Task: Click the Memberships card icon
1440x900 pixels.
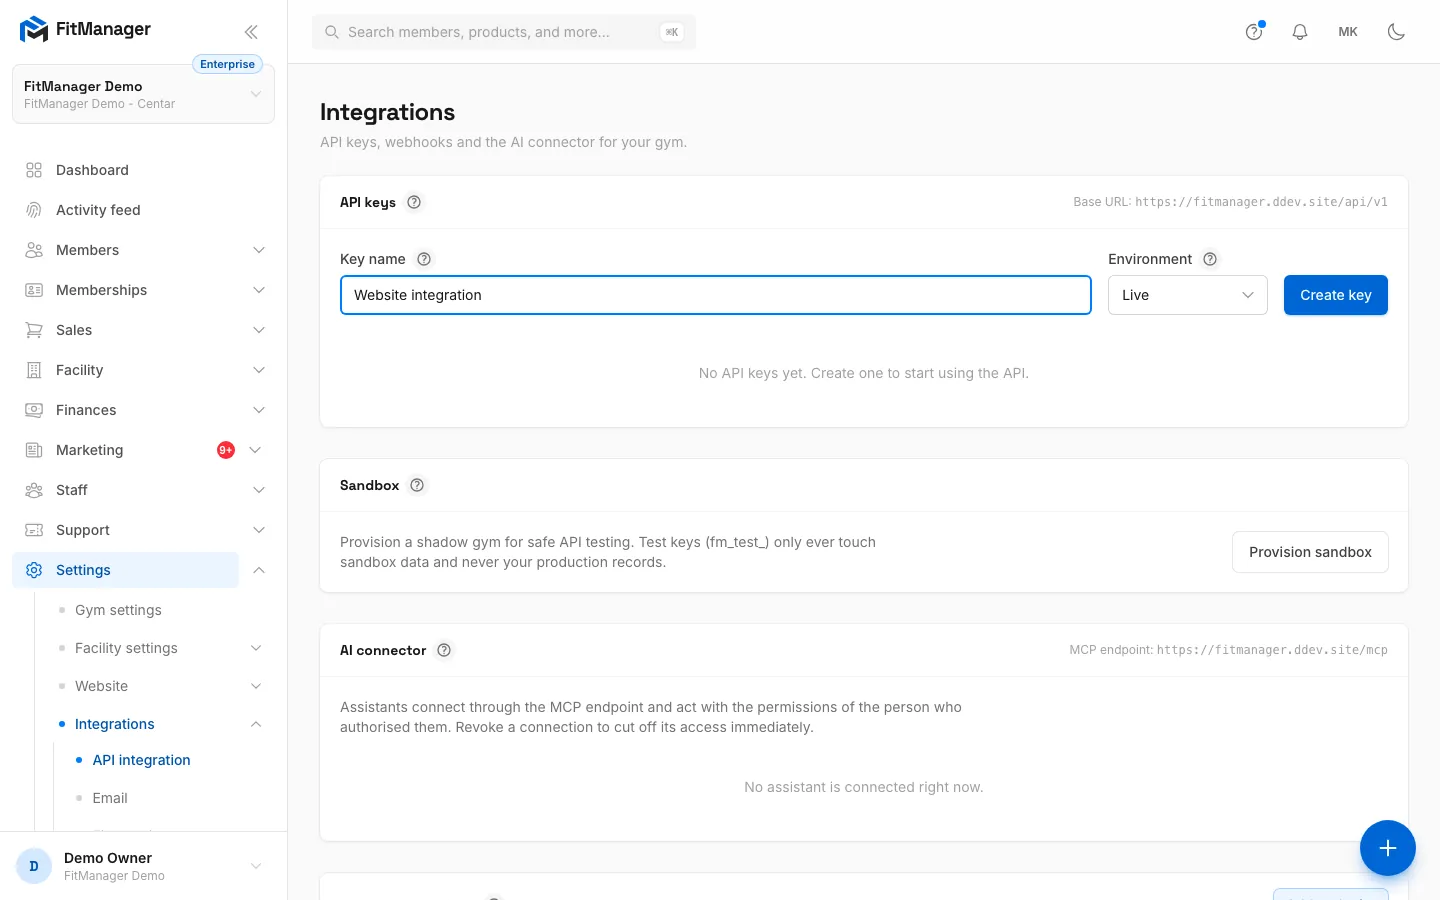Action: point(34,290)
